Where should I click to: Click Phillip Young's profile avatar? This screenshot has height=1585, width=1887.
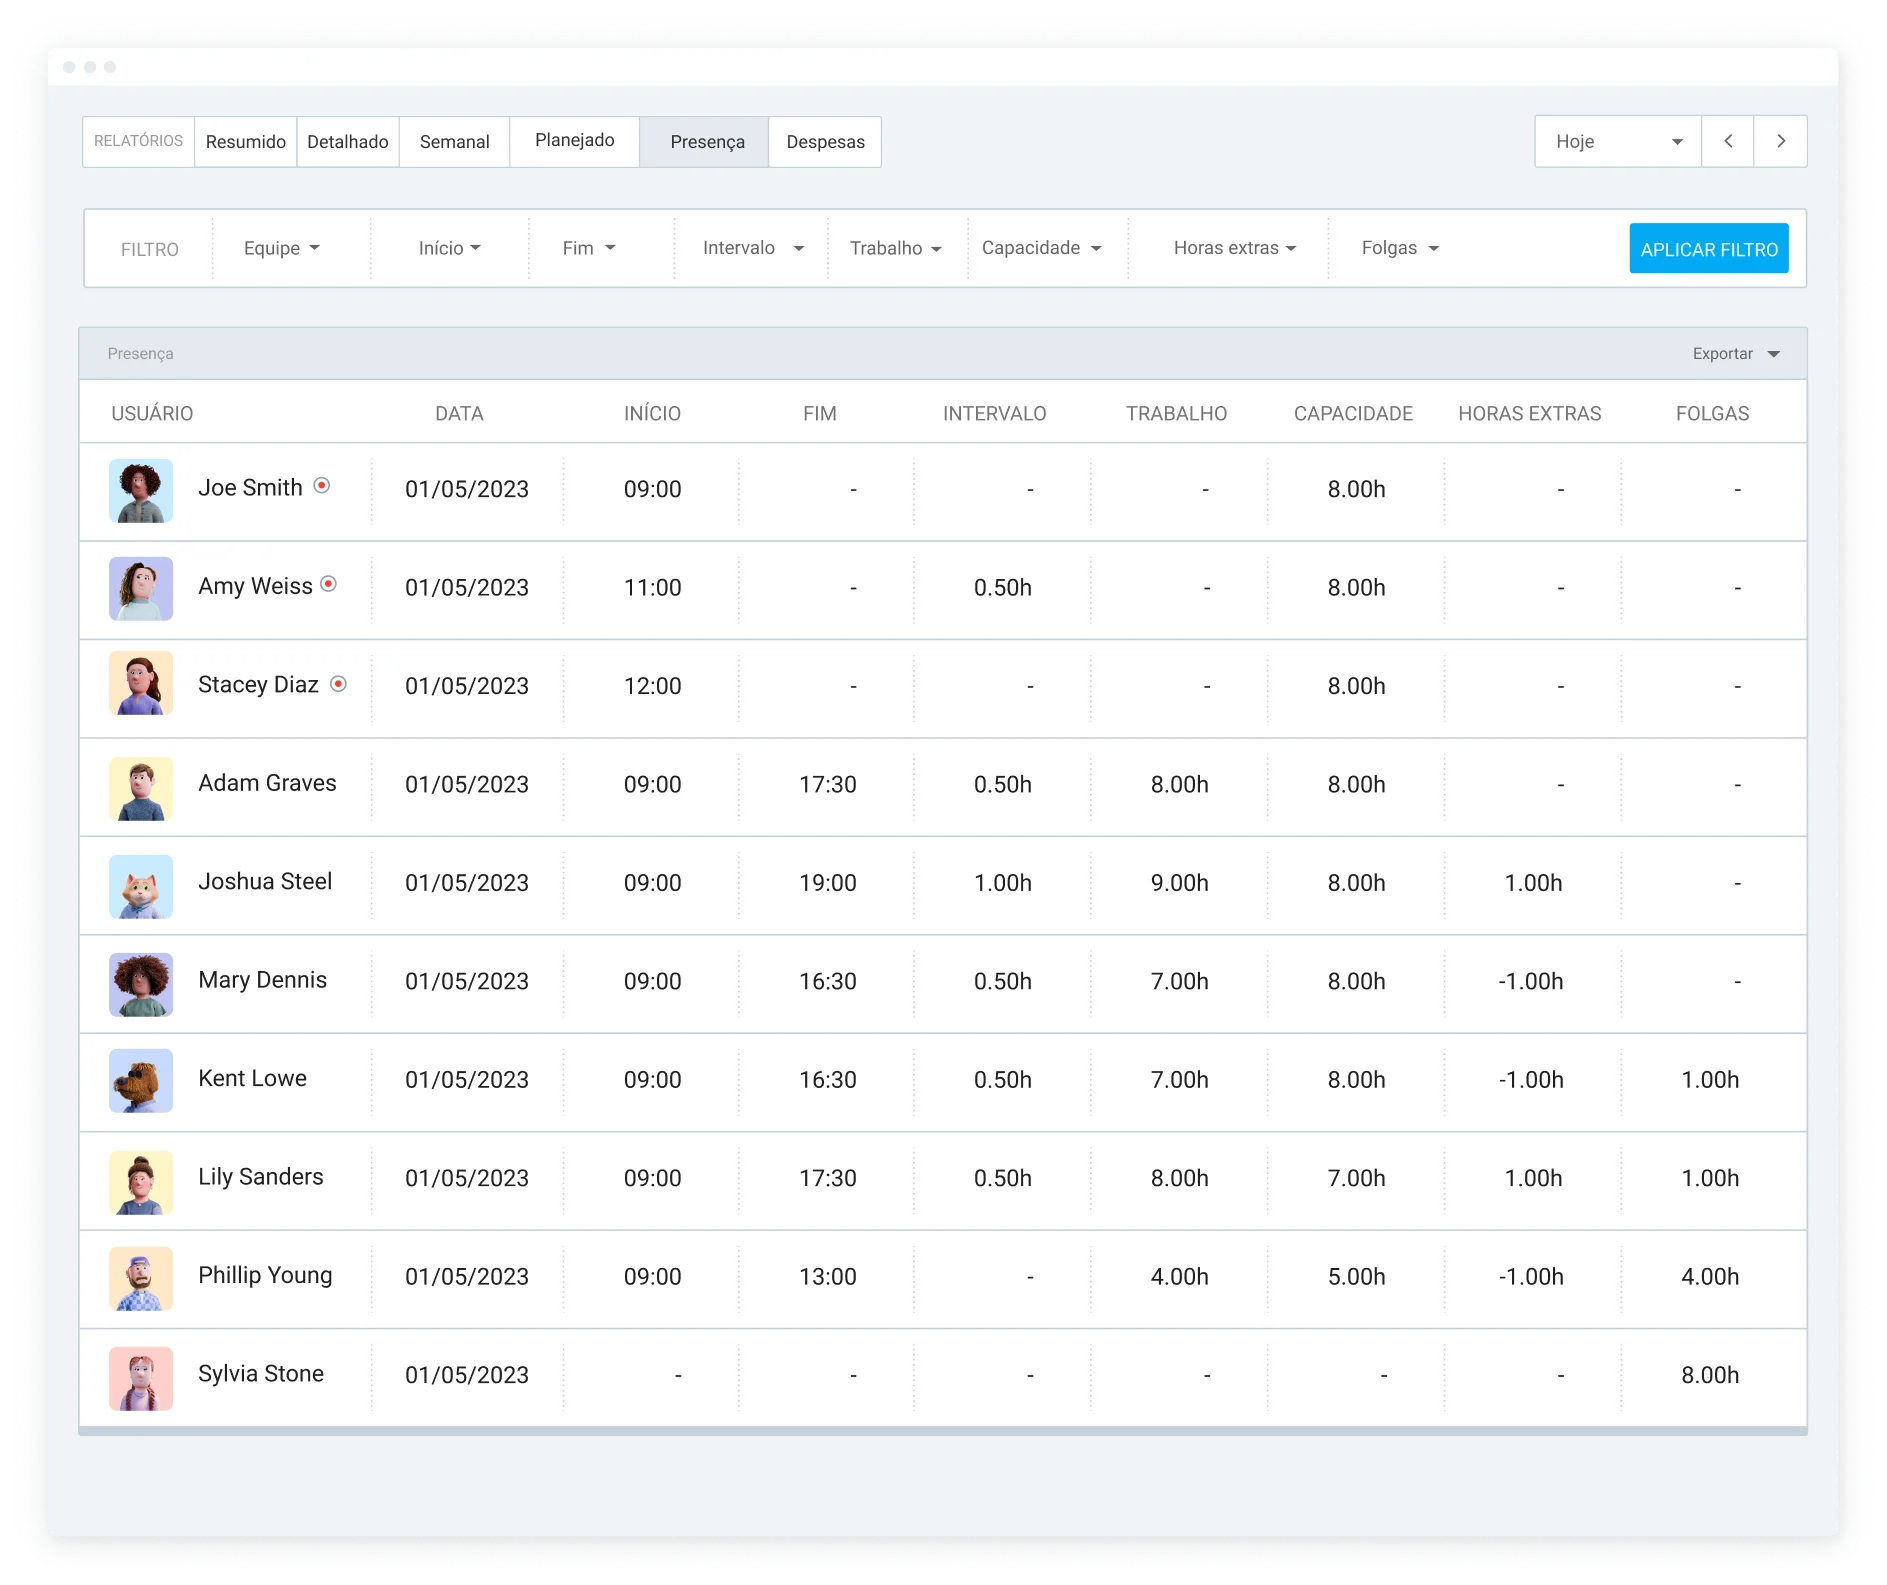click(x=140, y=1279)
